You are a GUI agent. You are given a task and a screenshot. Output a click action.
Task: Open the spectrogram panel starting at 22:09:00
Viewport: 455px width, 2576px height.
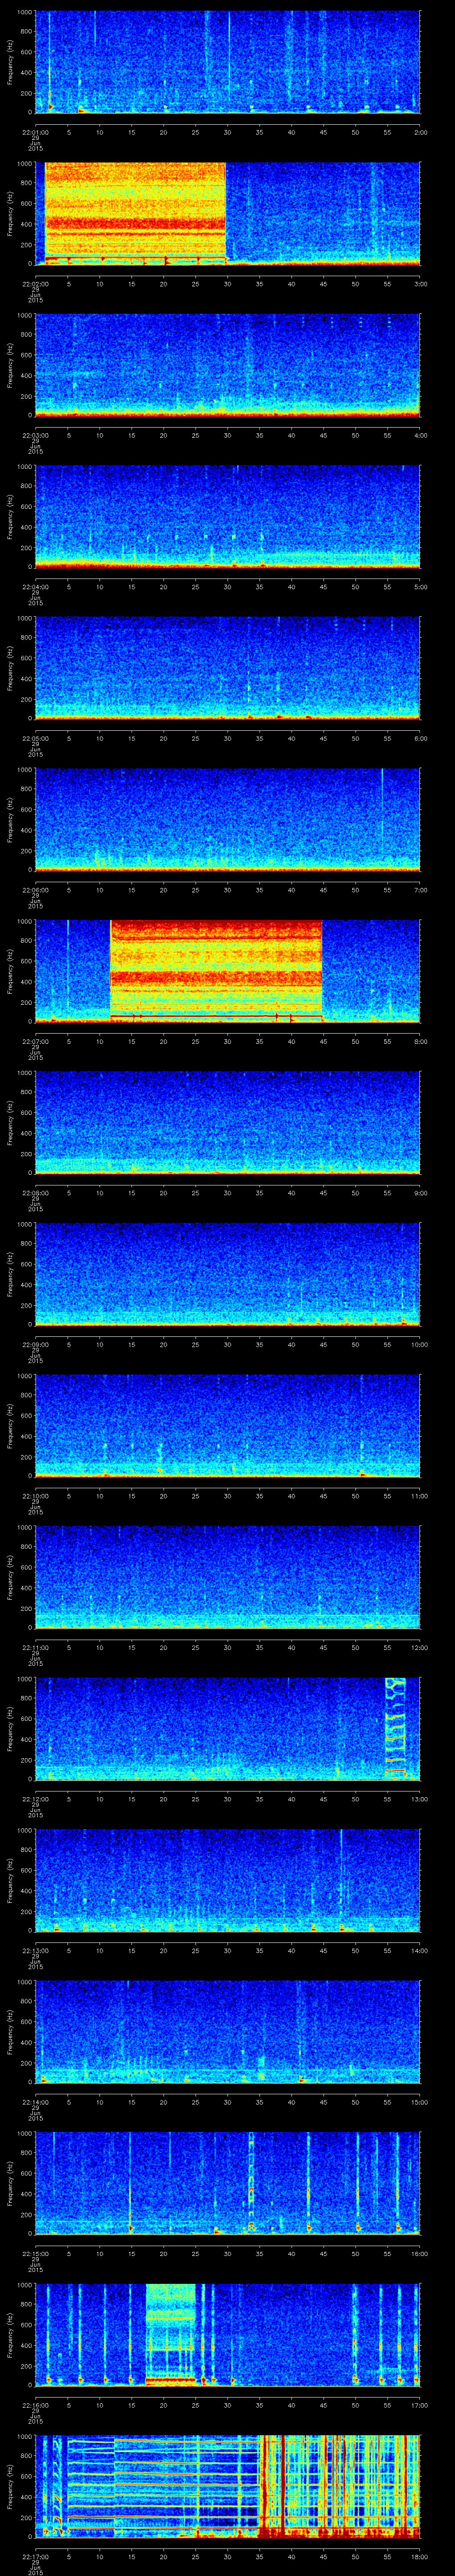[228, 1274]
